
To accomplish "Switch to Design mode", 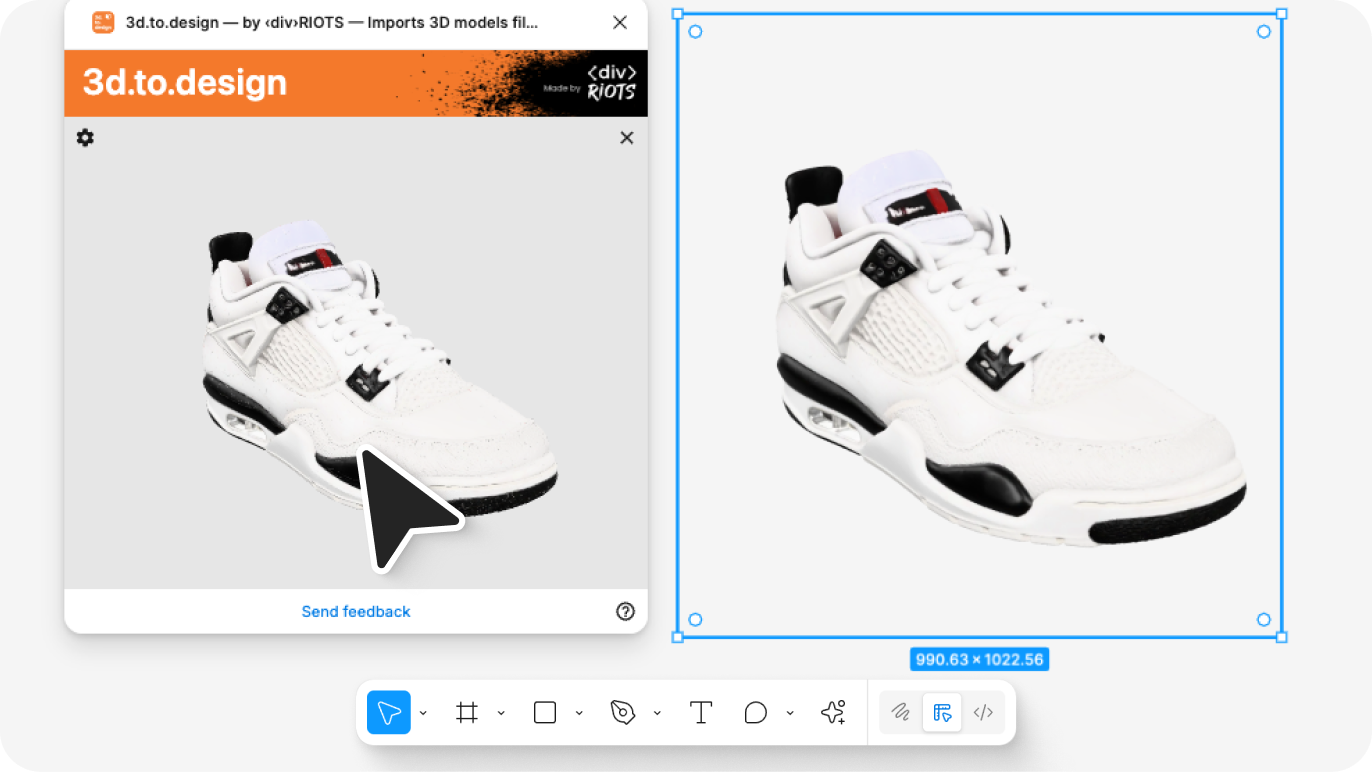I will (x=942, y=713).
